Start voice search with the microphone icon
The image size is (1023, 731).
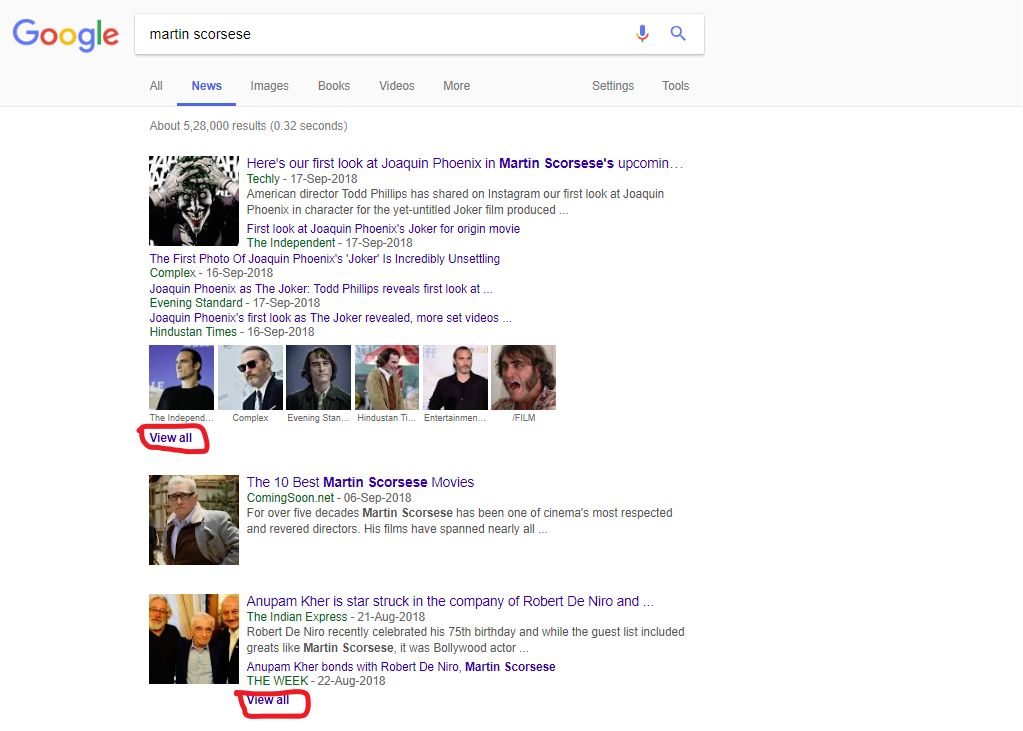coord(642,33)
